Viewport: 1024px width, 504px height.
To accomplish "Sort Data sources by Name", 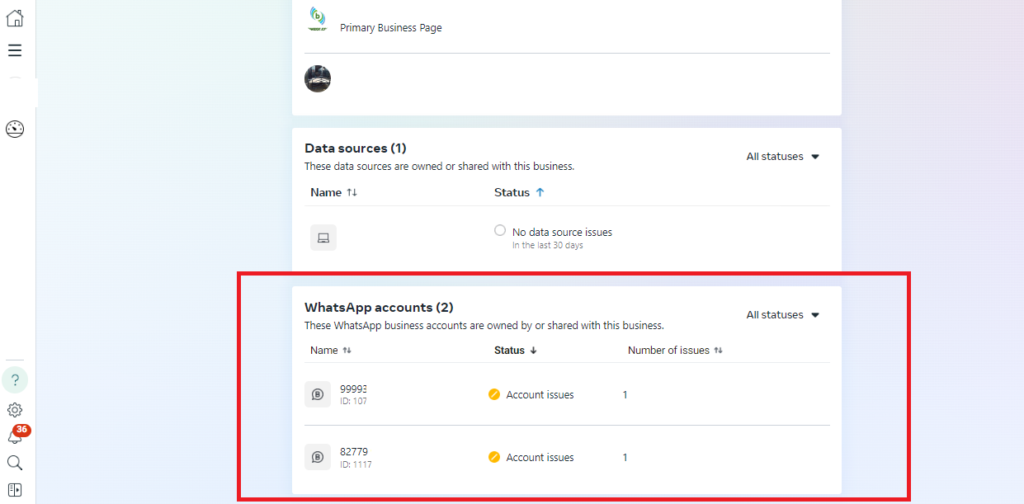I will (334, 193).
